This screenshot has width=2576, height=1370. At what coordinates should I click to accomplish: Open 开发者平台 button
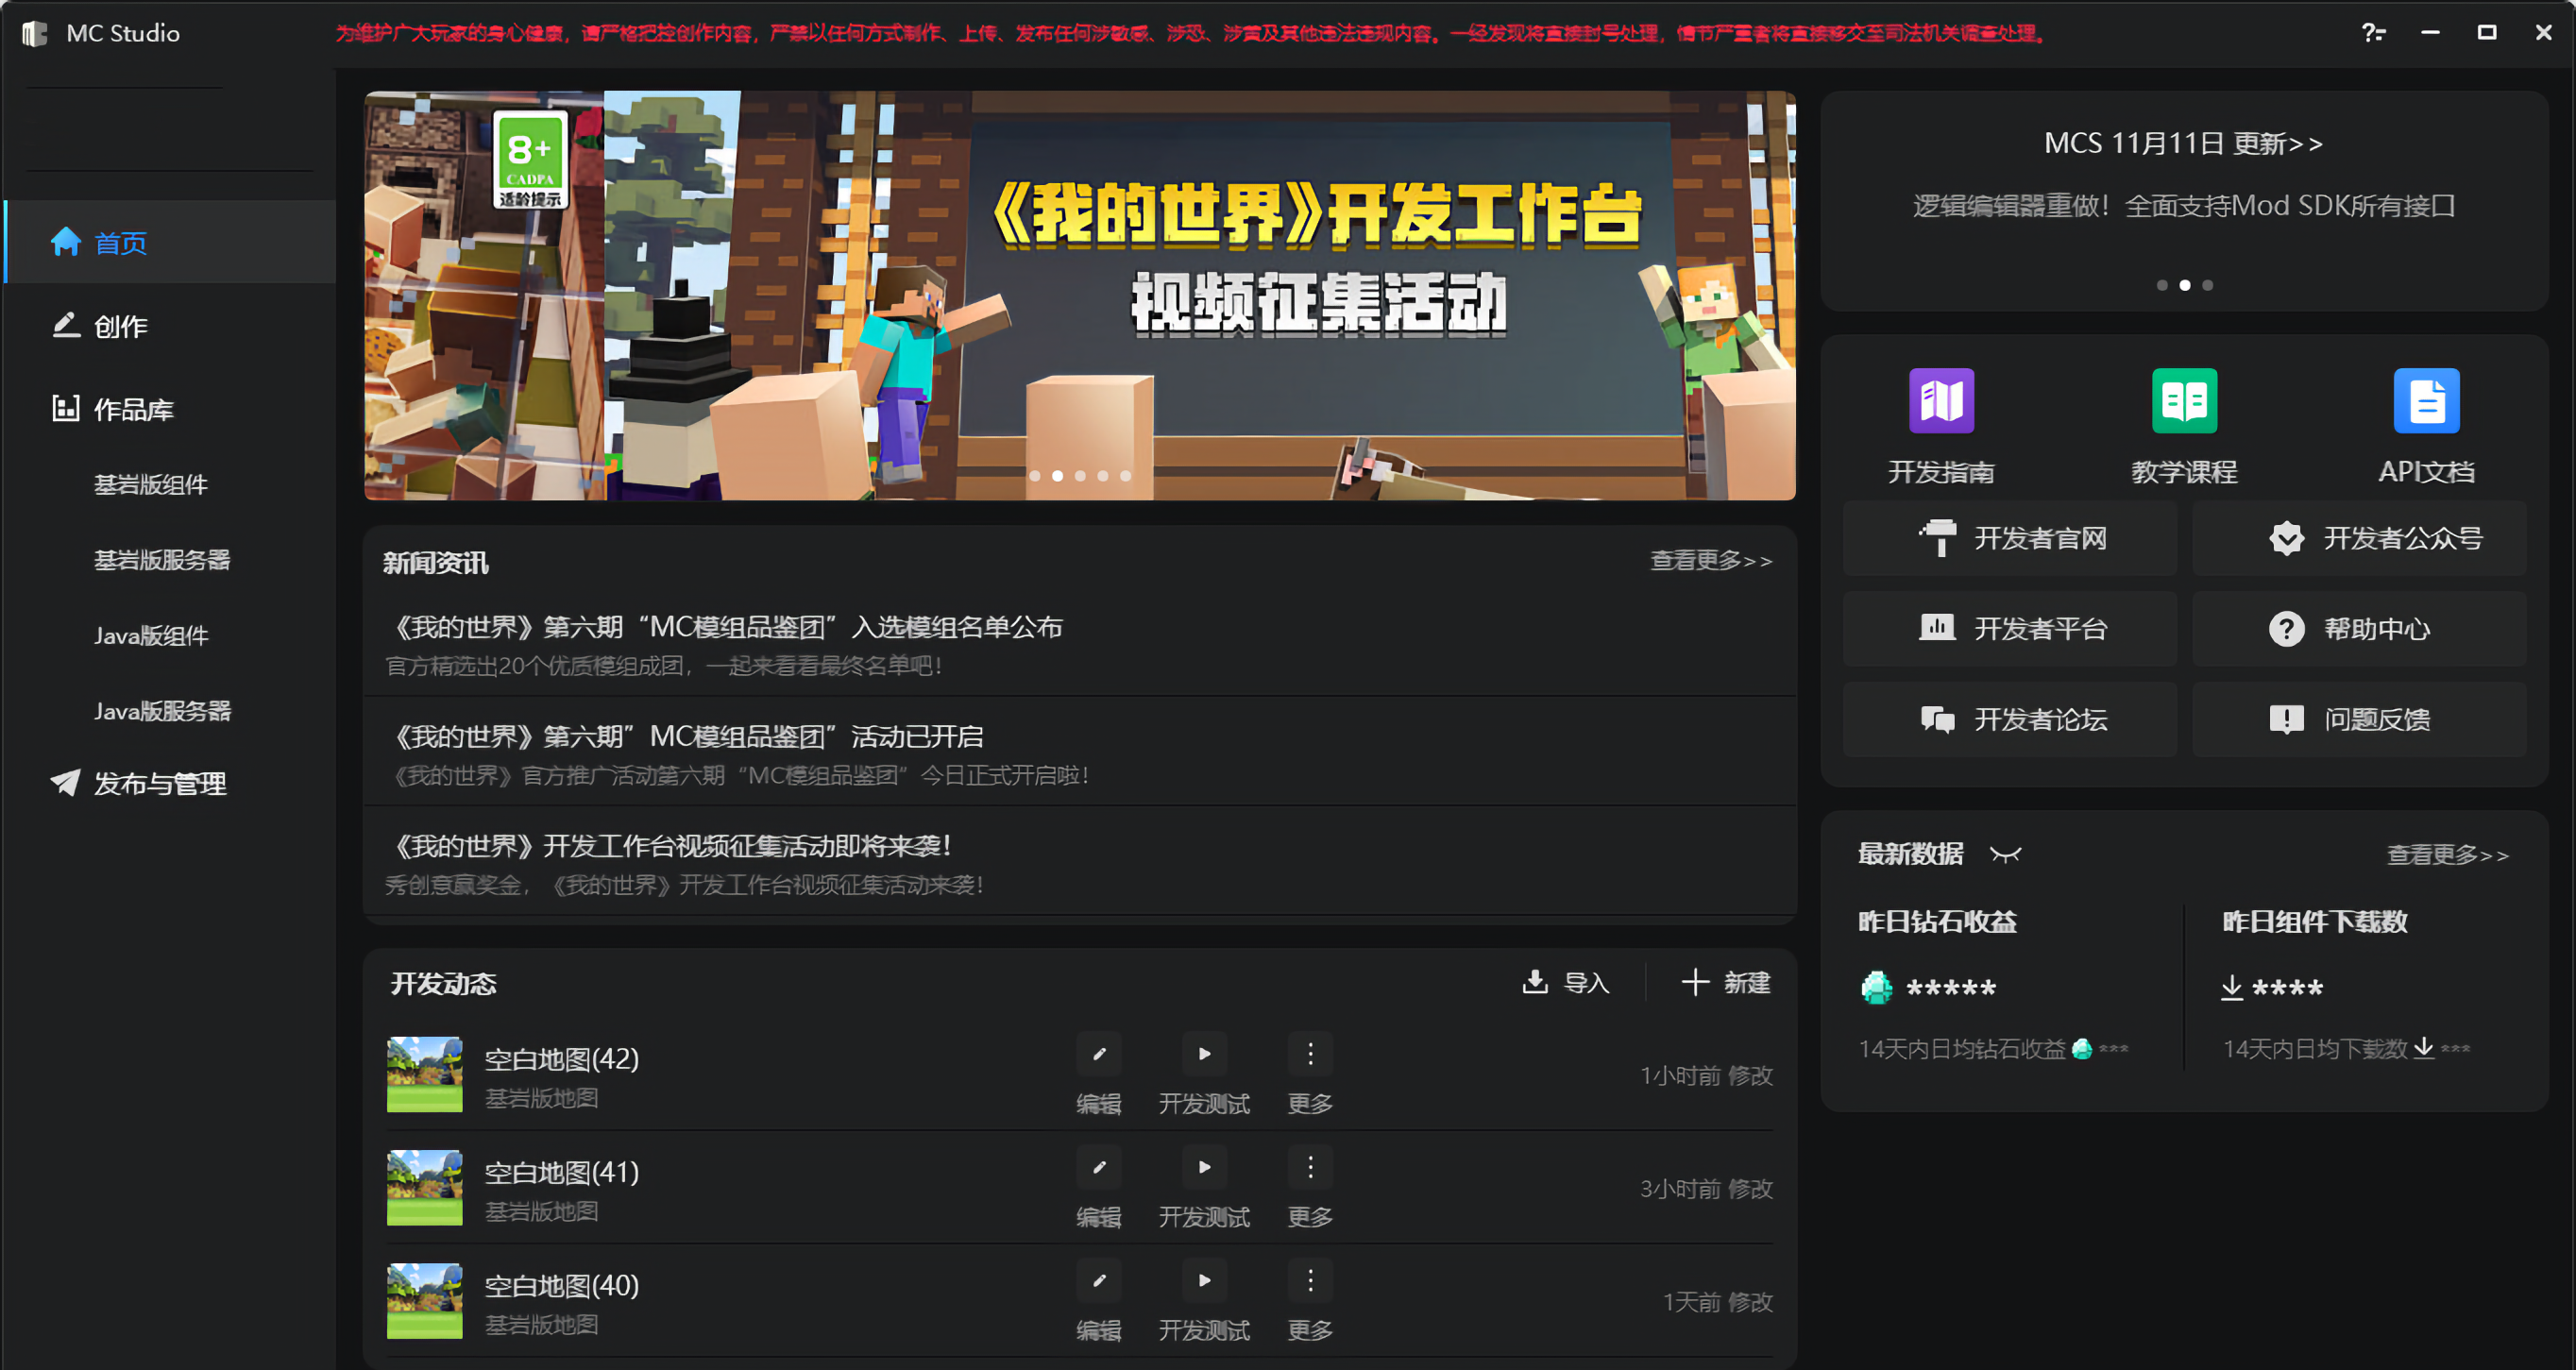tap(2010, 629)
